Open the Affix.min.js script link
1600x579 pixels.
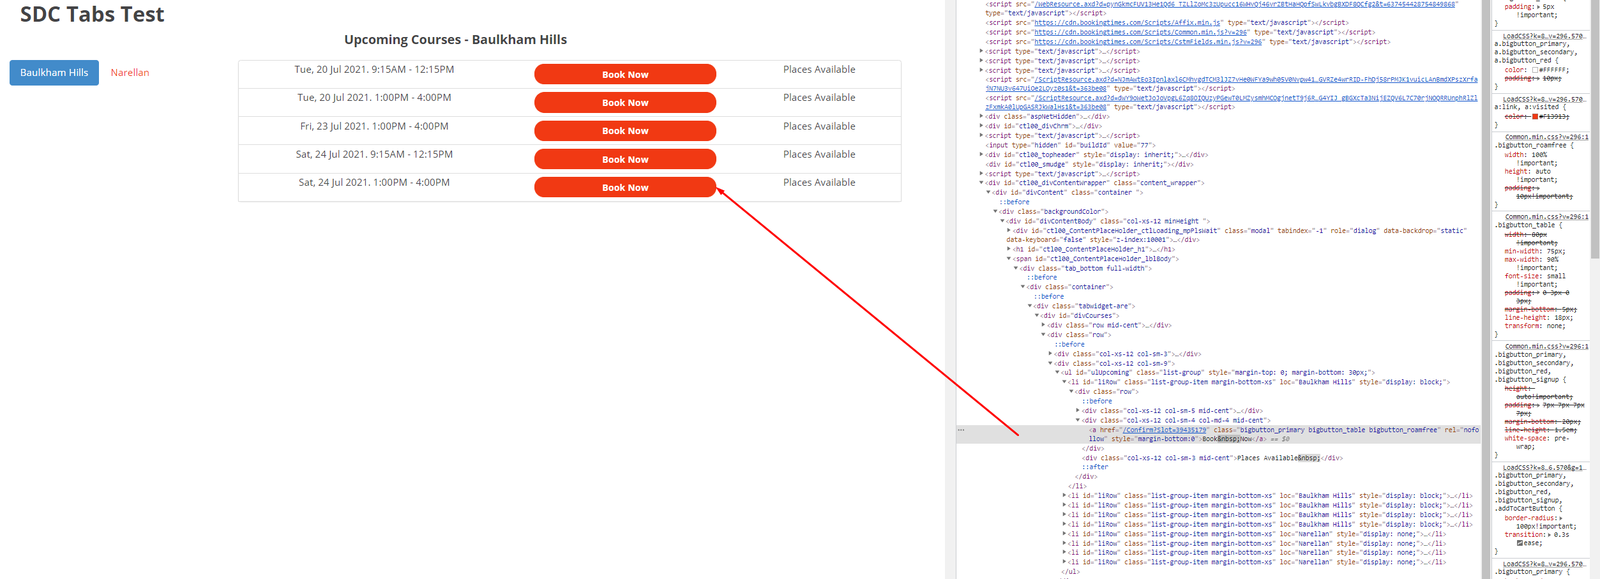[1128, 22]
